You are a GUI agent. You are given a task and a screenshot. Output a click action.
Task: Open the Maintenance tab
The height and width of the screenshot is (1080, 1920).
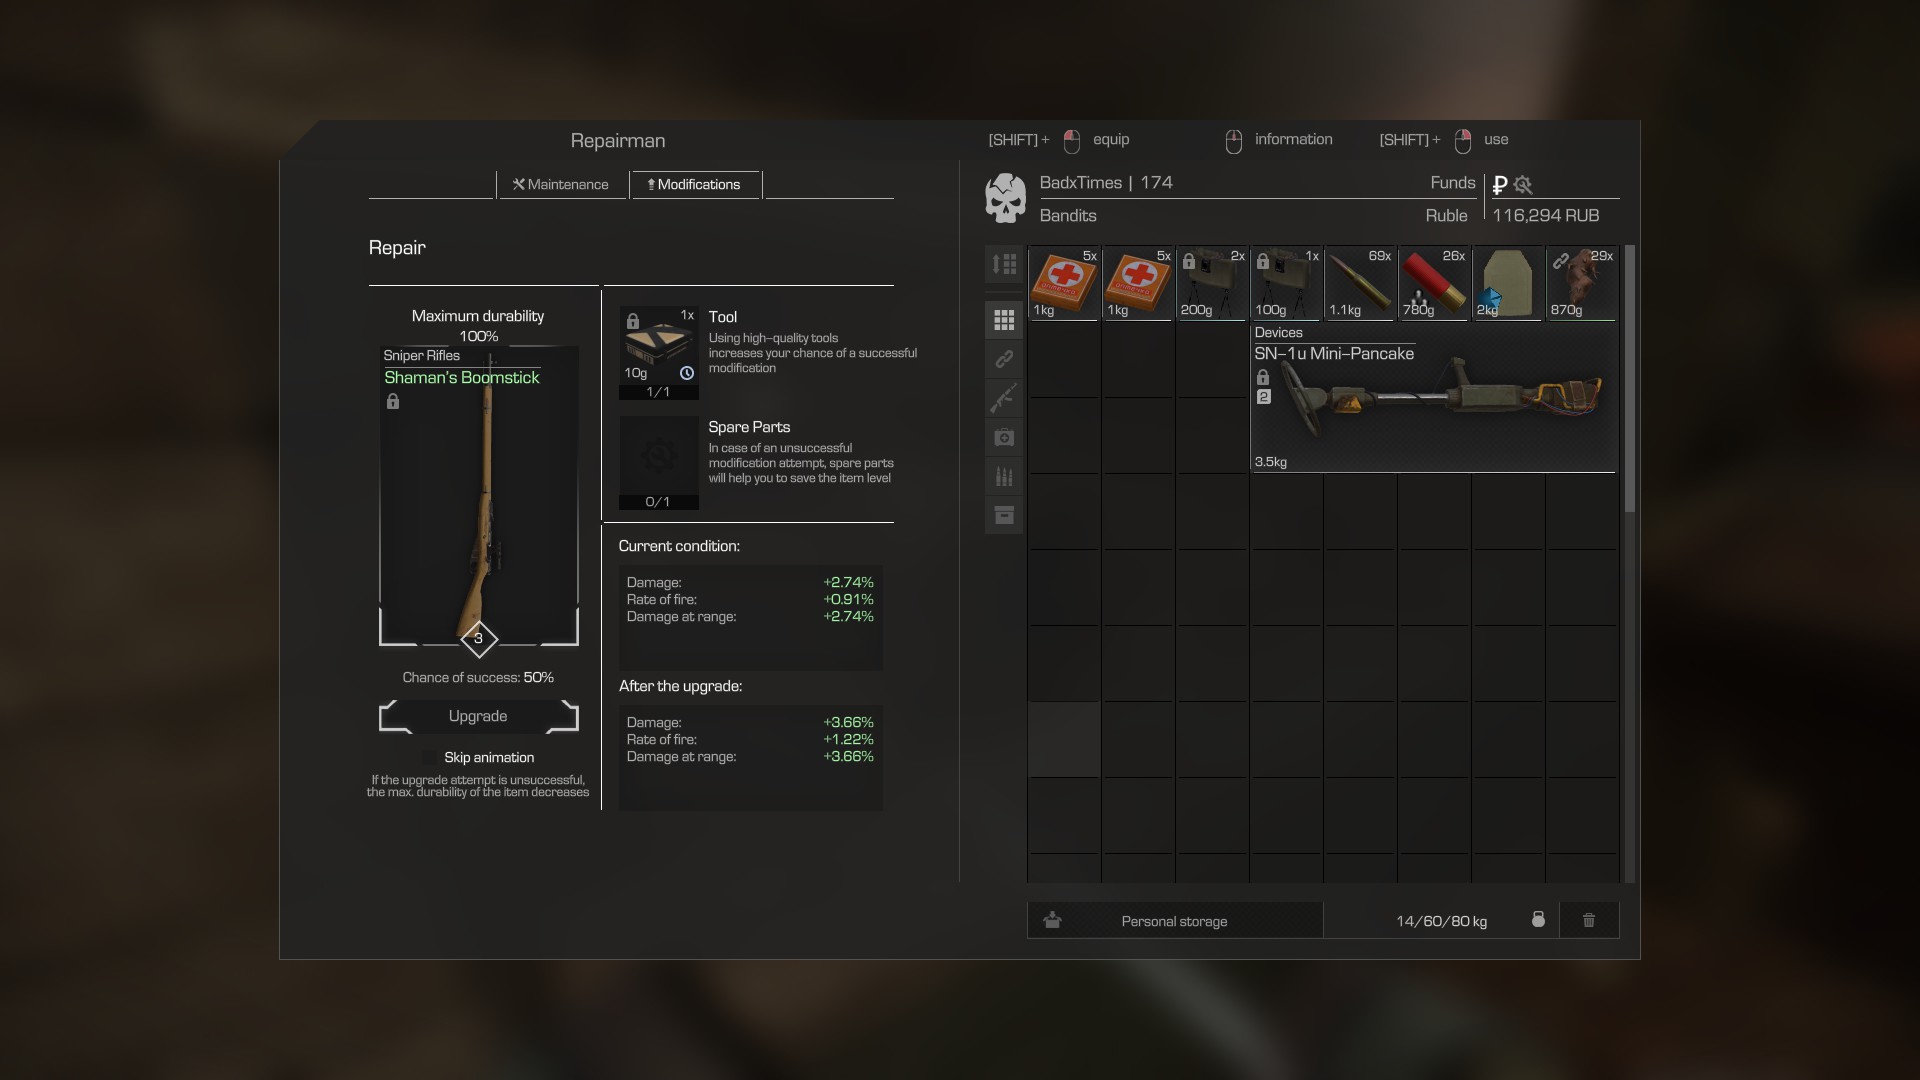point(561,185)
